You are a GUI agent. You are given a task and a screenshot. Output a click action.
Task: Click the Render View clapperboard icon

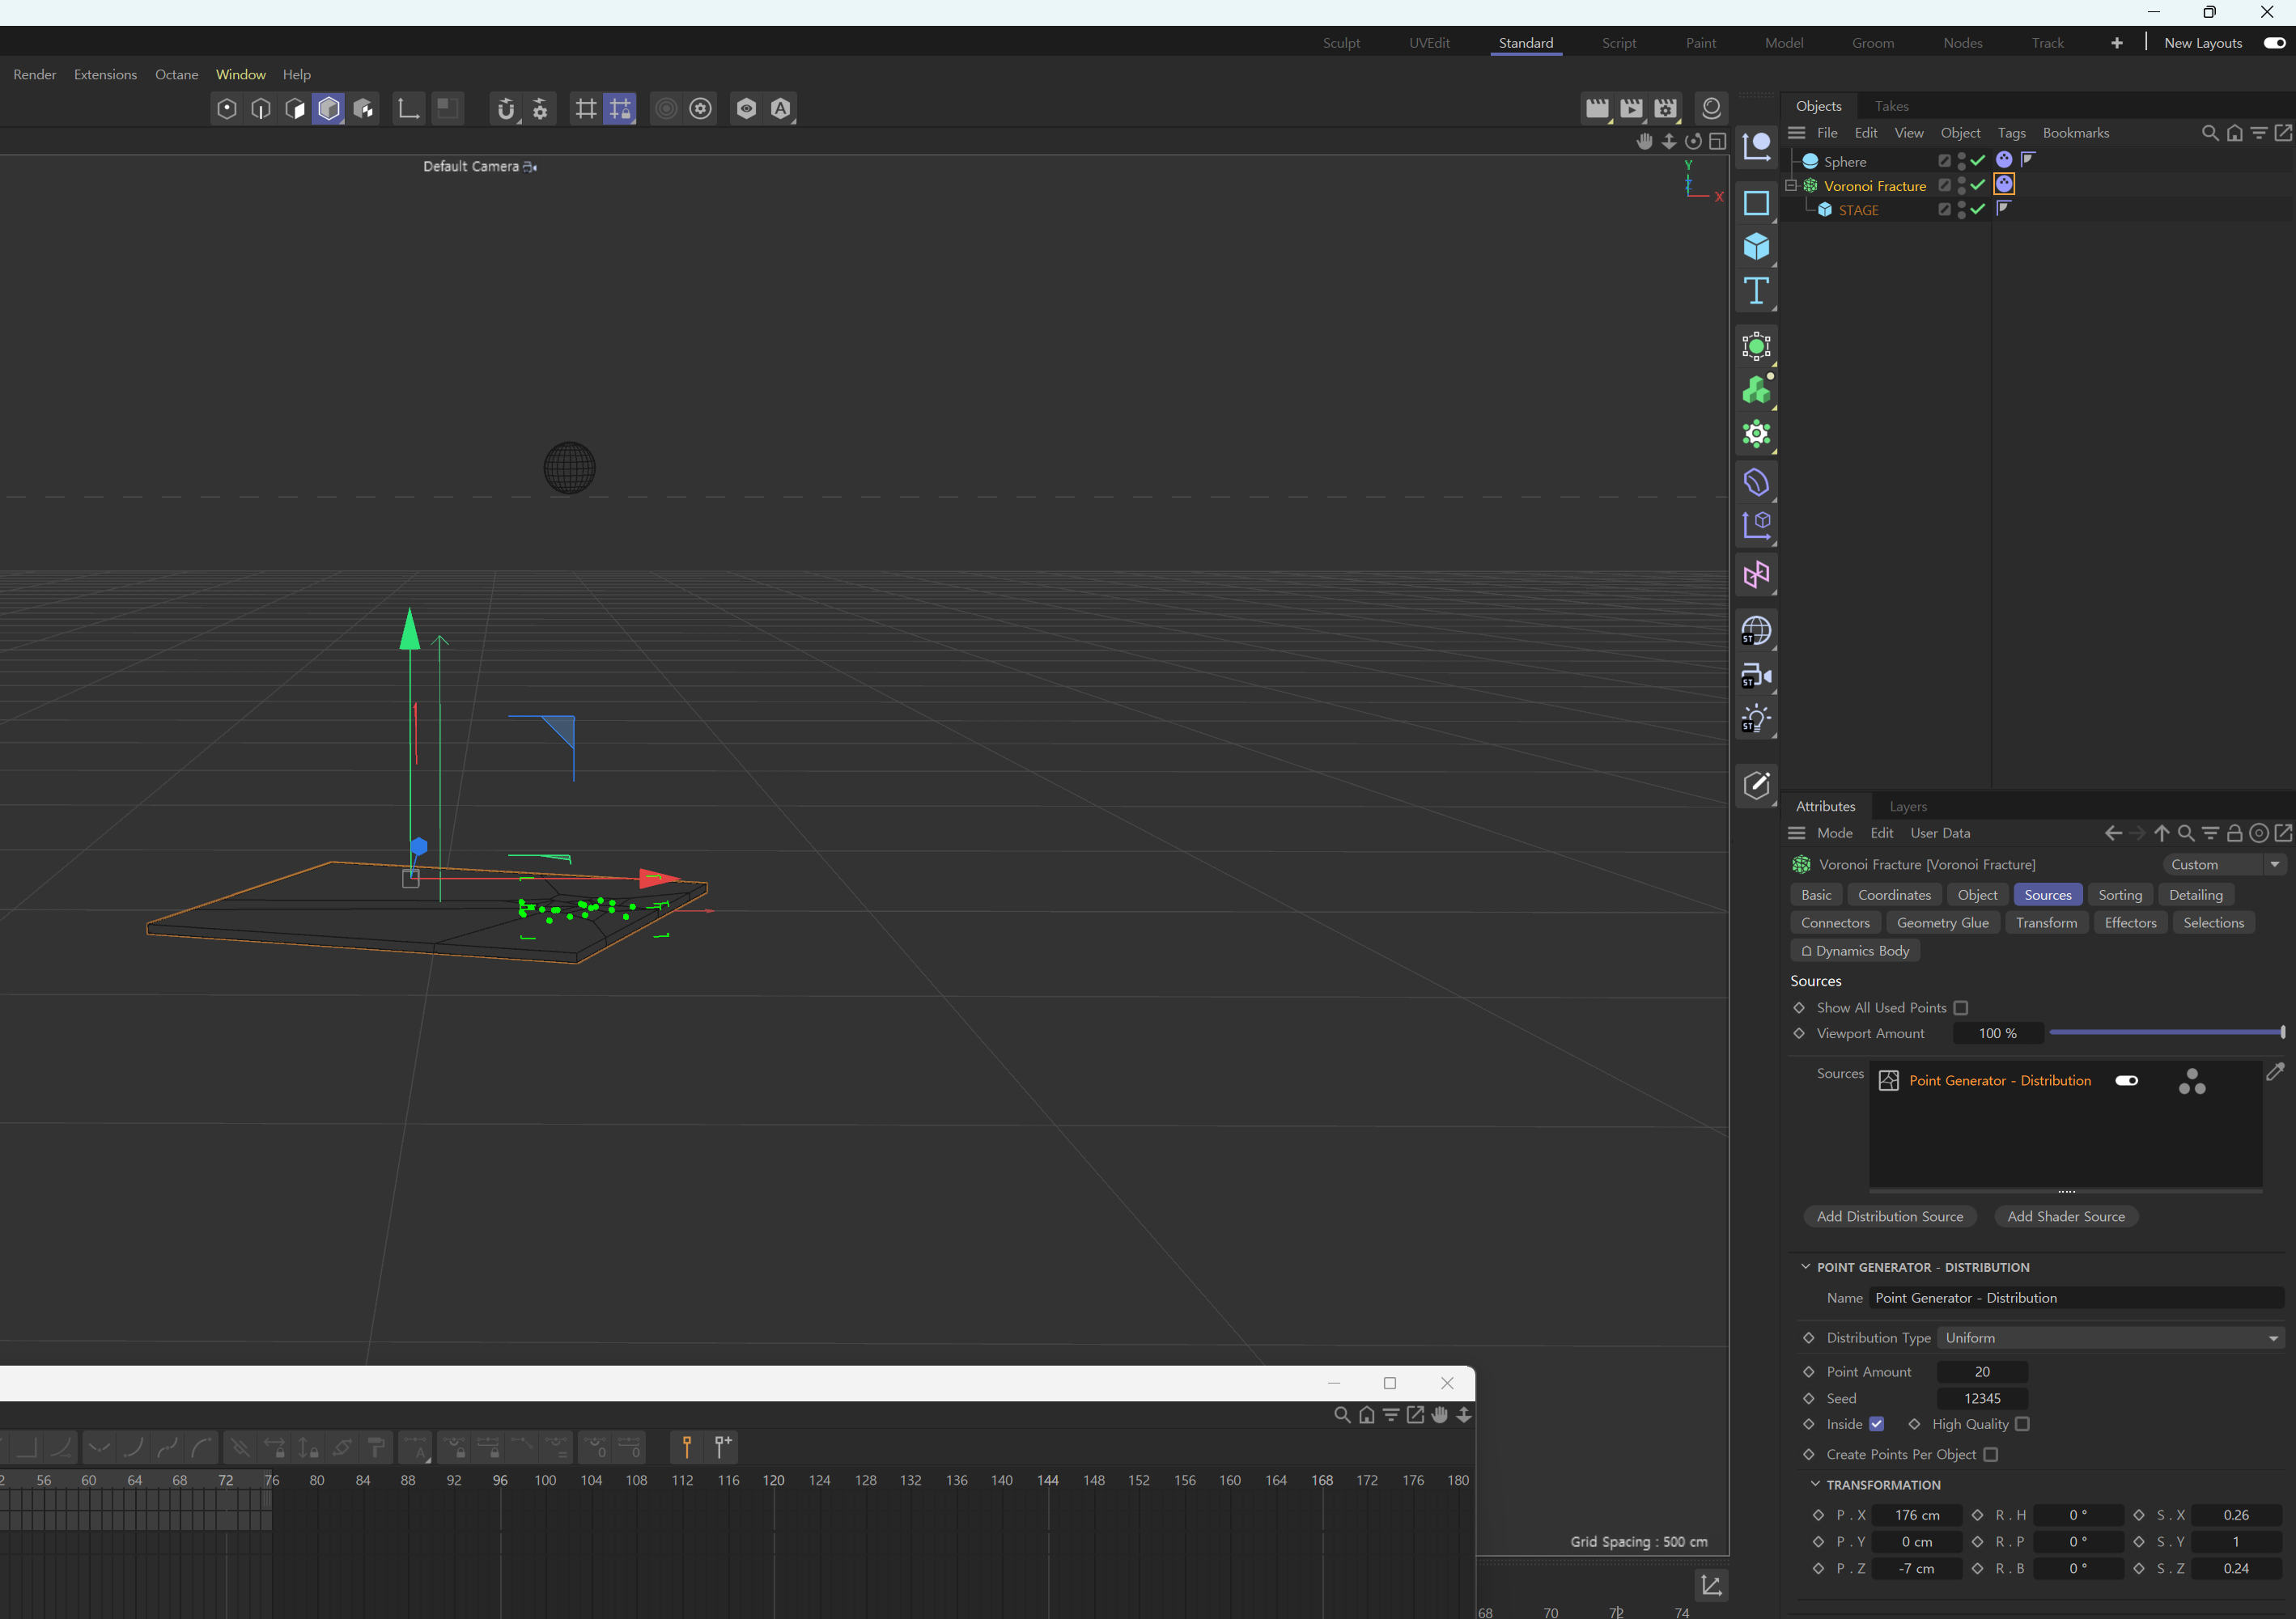tap(1597, 109)
